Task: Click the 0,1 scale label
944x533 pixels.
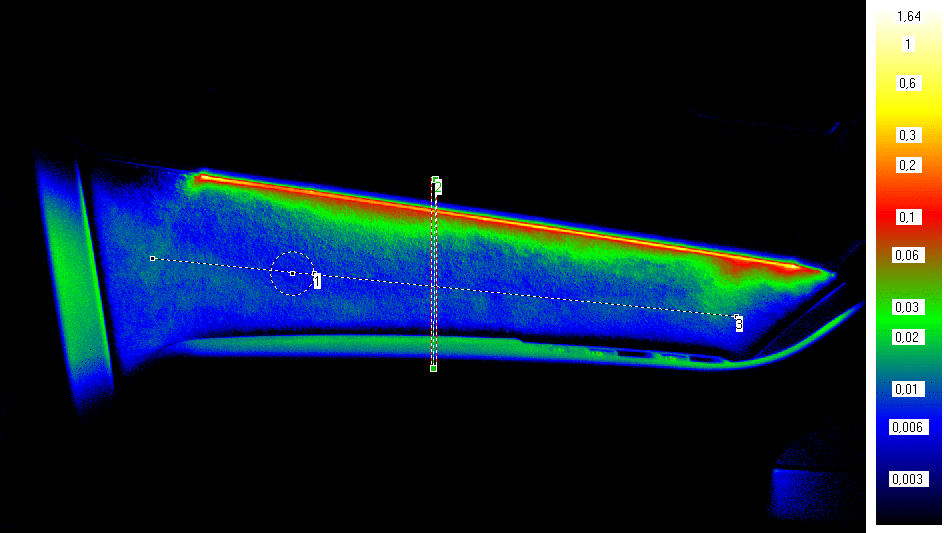Action: [x=908, y=217]
